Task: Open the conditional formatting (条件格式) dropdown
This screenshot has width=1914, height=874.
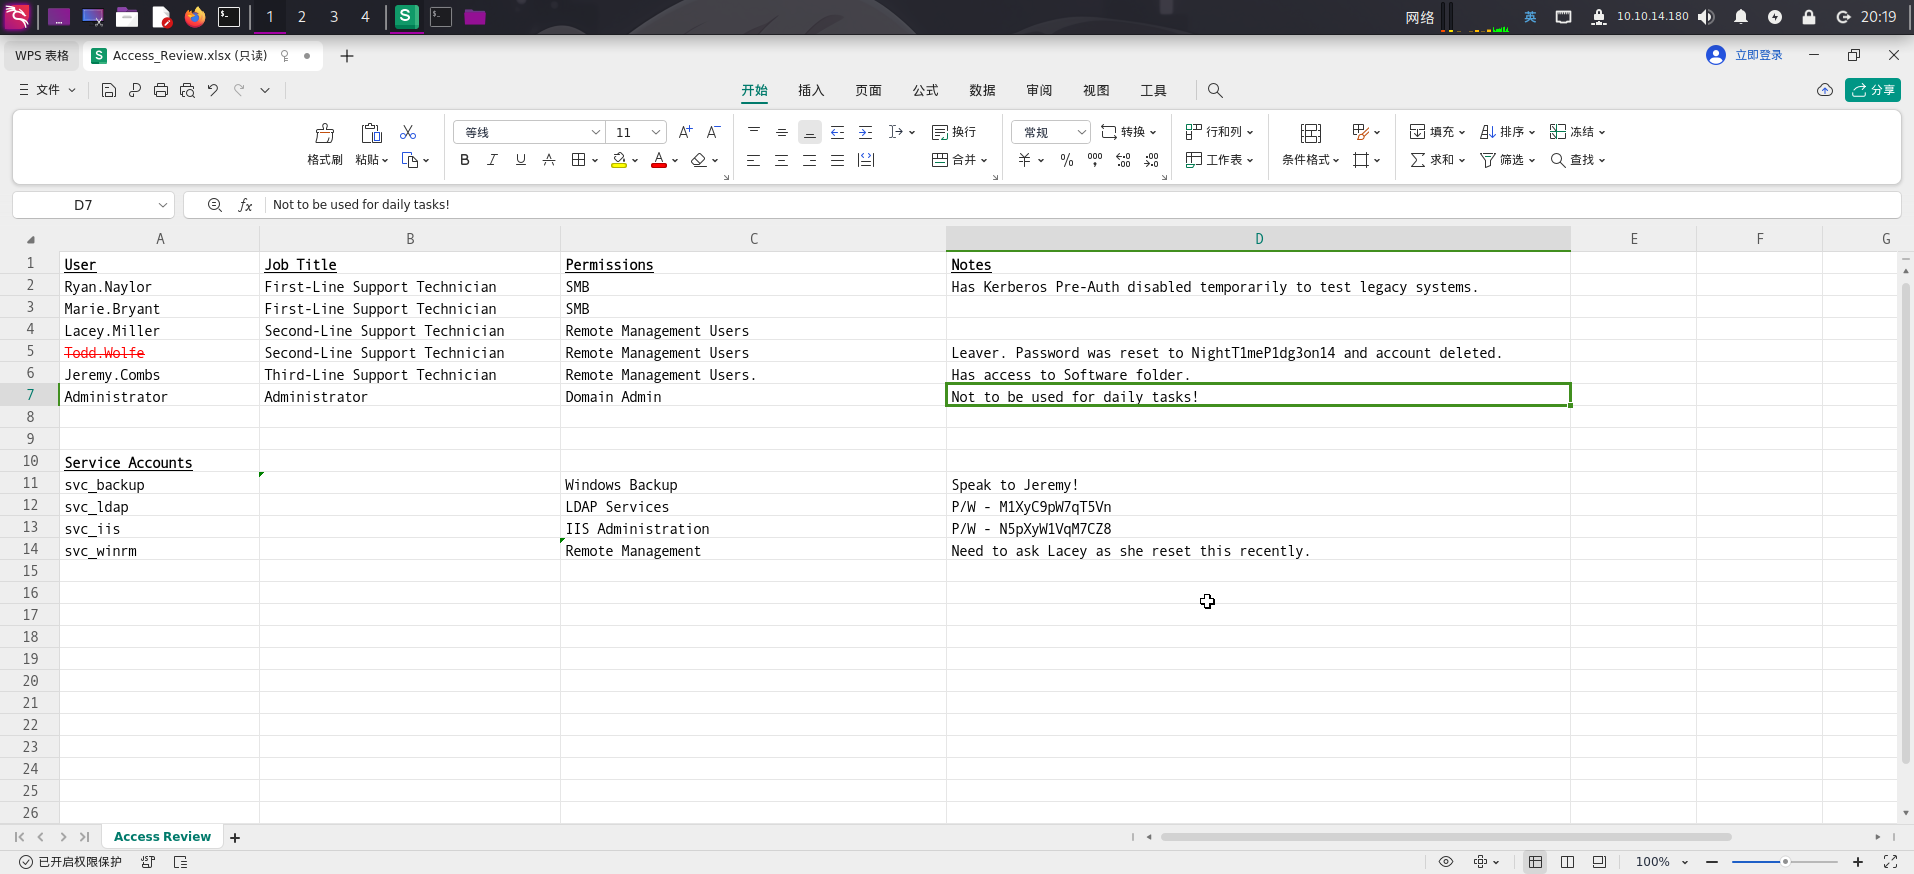Action: coord(1311,160)
